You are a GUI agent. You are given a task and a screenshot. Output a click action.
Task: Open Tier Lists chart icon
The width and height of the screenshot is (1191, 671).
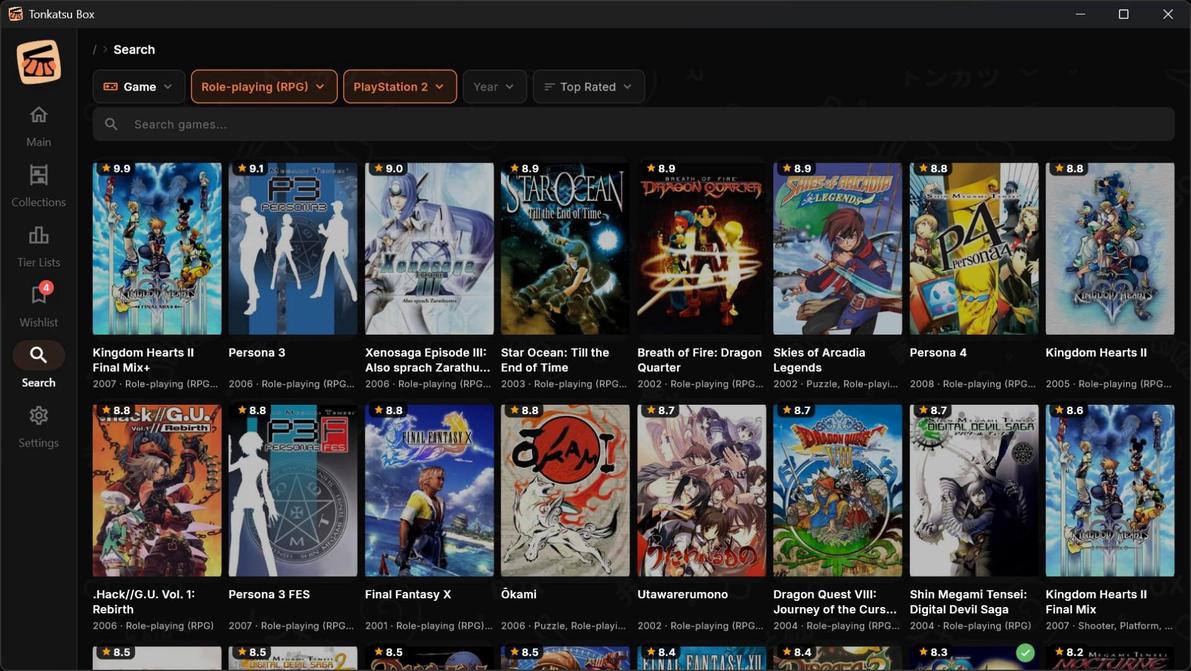click(x=38, y=236)
